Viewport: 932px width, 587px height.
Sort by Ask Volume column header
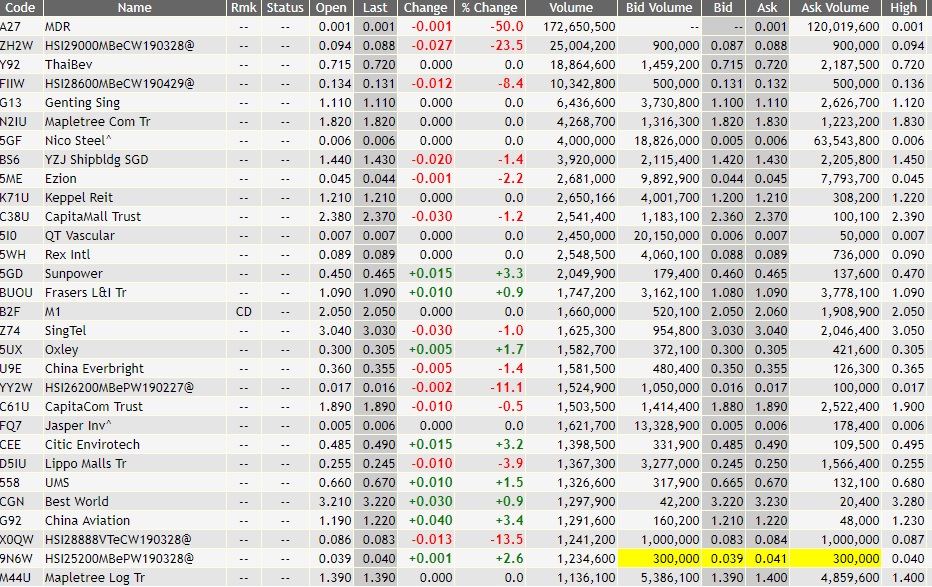(835, 8)
